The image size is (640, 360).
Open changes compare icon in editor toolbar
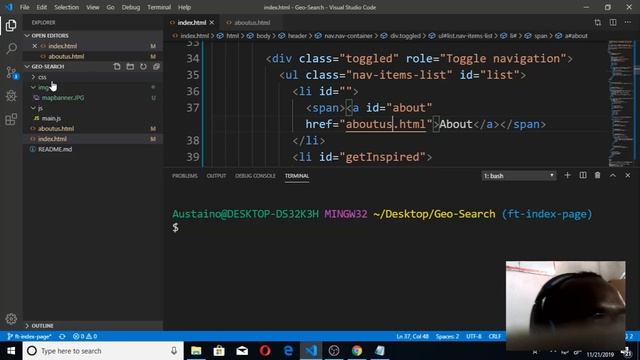(598, 22)
